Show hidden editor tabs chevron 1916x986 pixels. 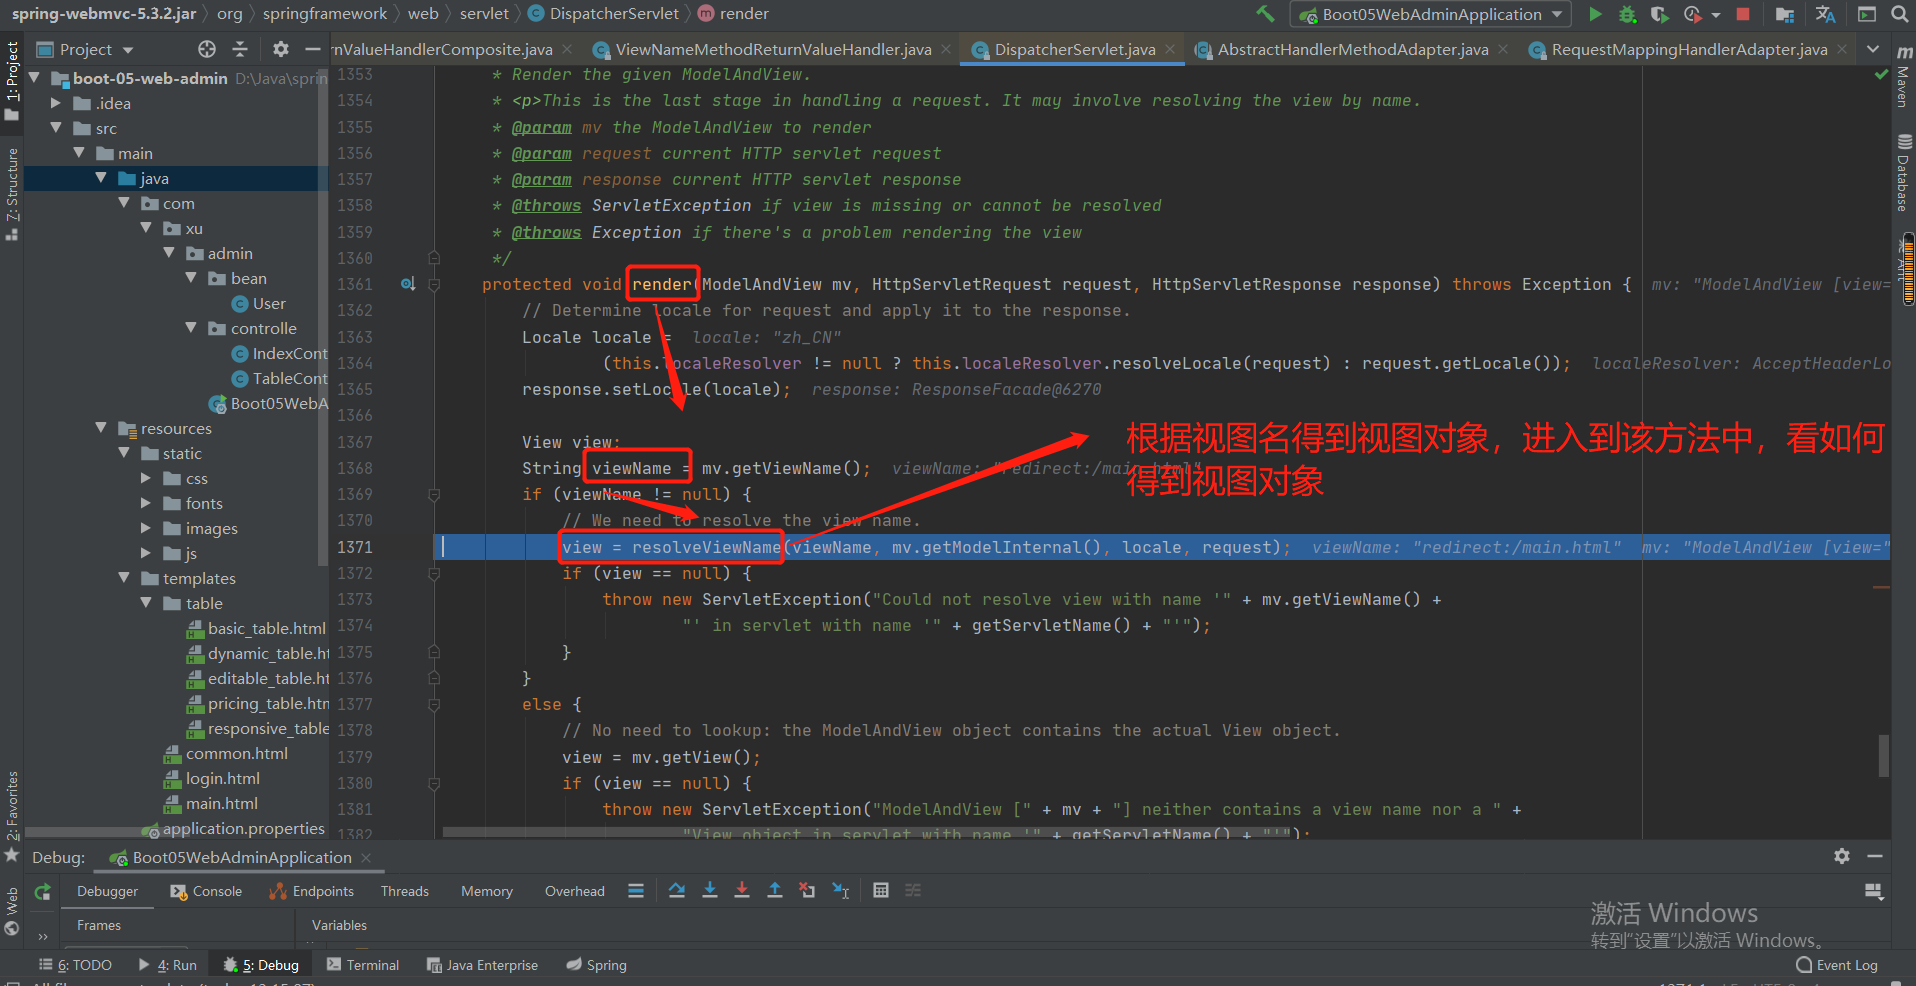[1872, 49]
